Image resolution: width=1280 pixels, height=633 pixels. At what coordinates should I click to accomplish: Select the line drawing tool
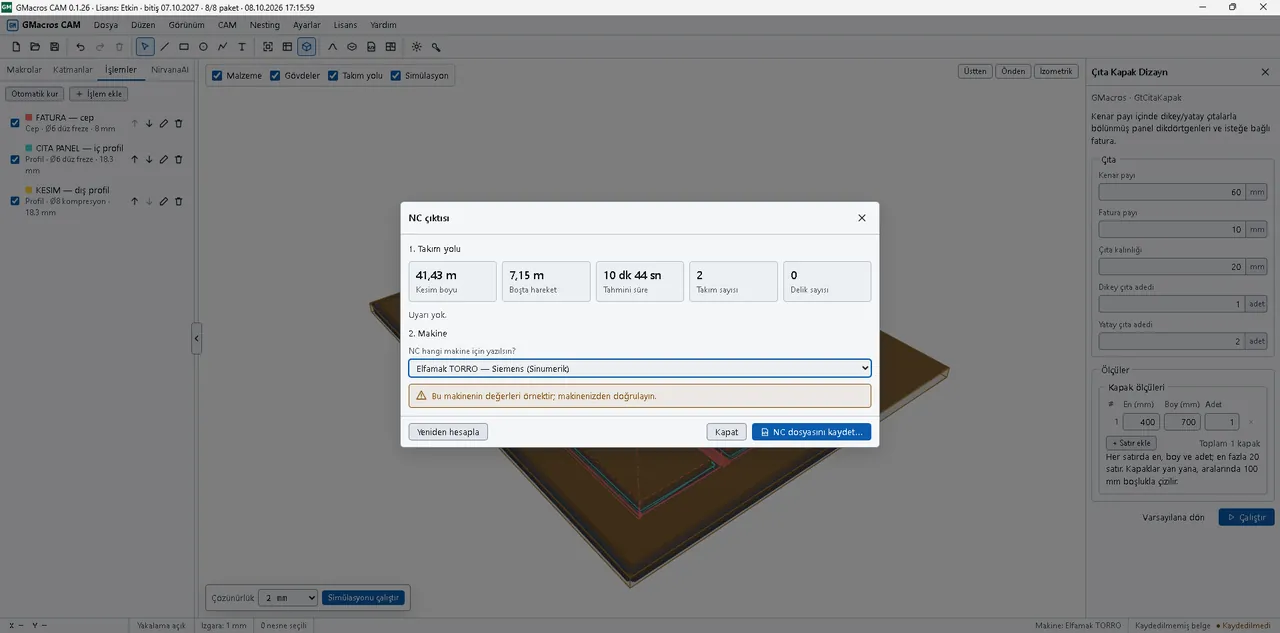pyautogui.click(x=165, y=47)
